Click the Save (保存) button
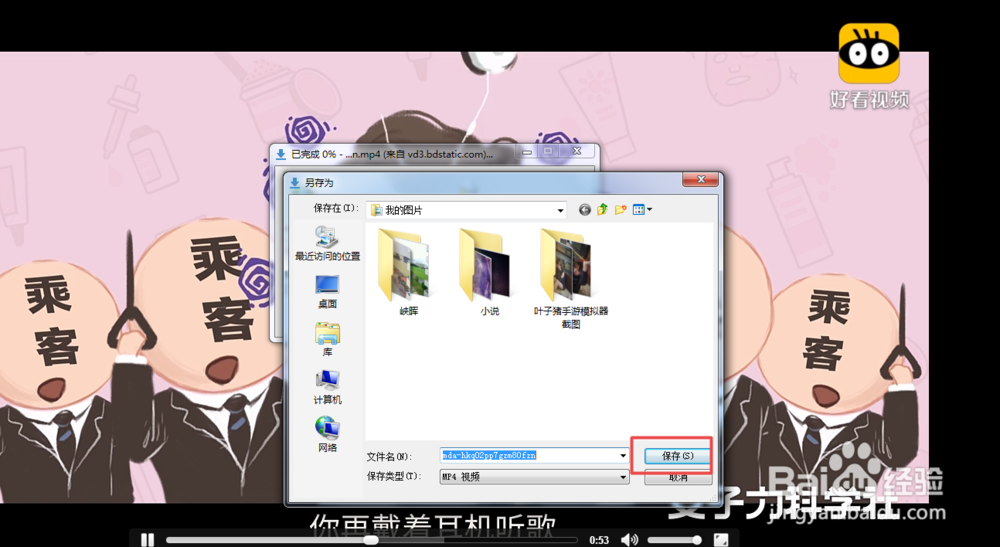Viewport: 1000px width, 547px height. pyautogui.click(x=677, y=456)
